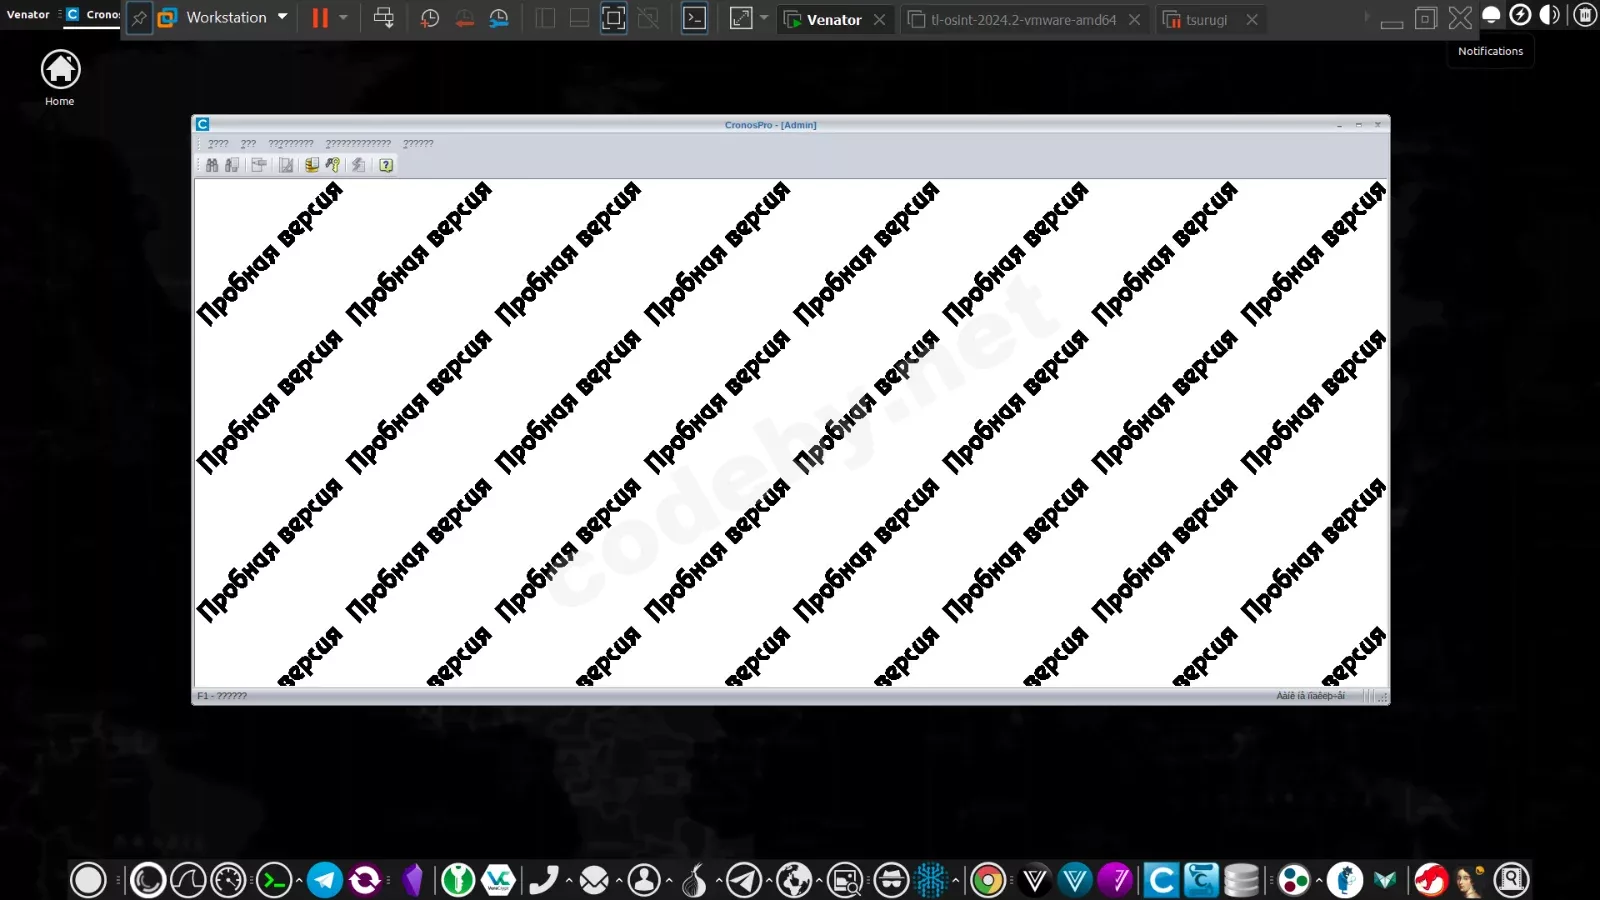
Task: Open the Notifications panel
Action: click(1490, 16)
